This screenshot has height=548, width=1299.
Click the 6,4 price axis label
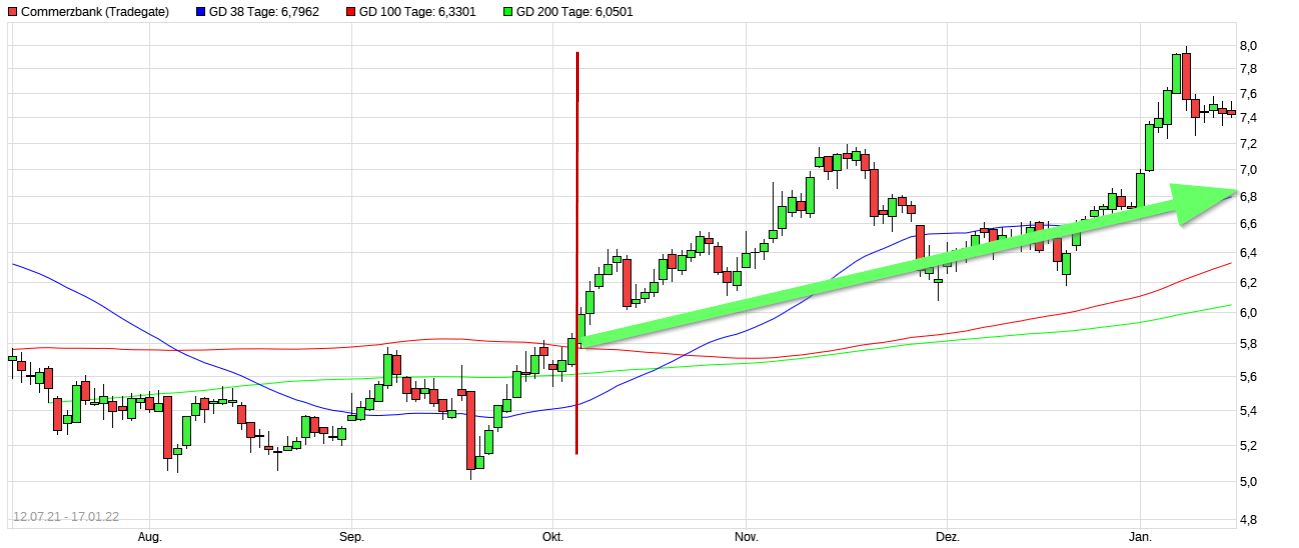pos(1248,253)
